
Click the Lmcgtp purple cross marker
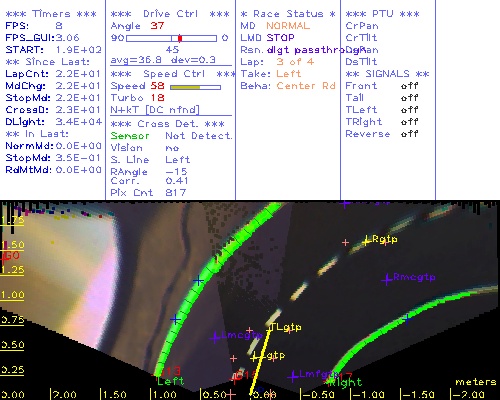[215, 337]
